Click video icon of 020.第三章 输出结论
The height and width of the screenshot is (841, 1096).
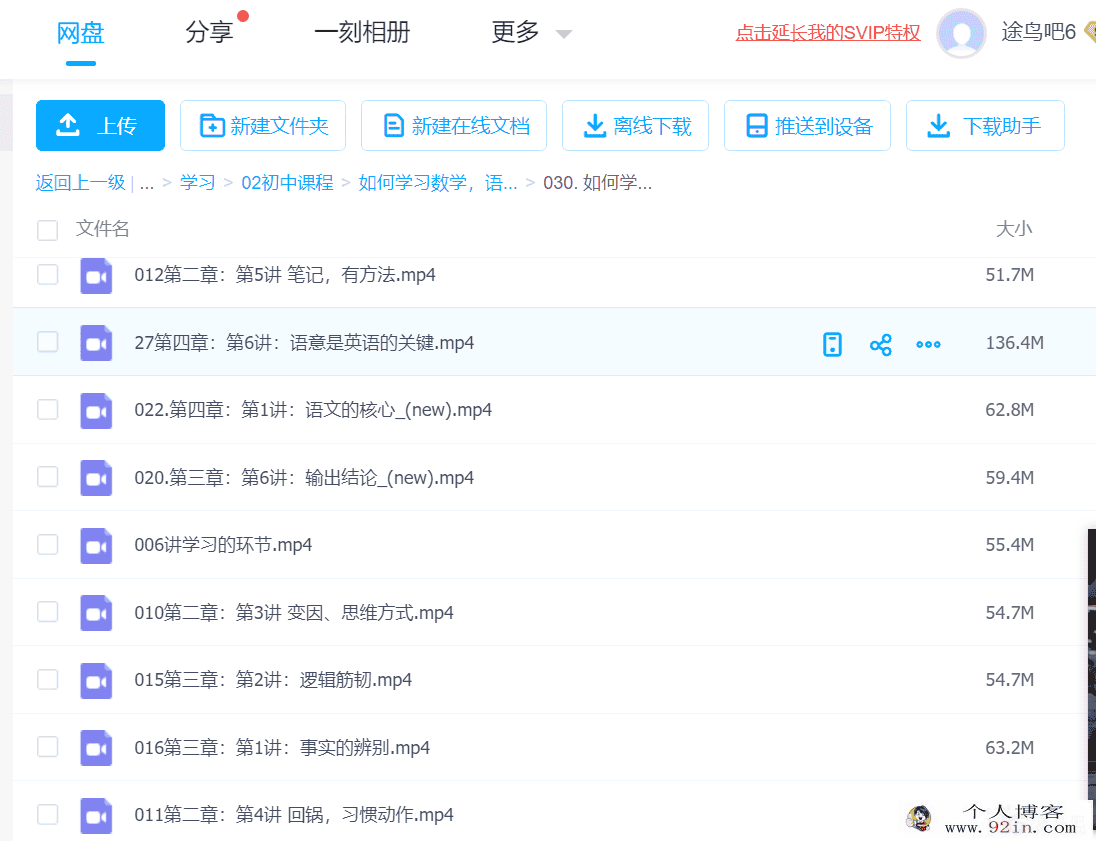point(96,478)
